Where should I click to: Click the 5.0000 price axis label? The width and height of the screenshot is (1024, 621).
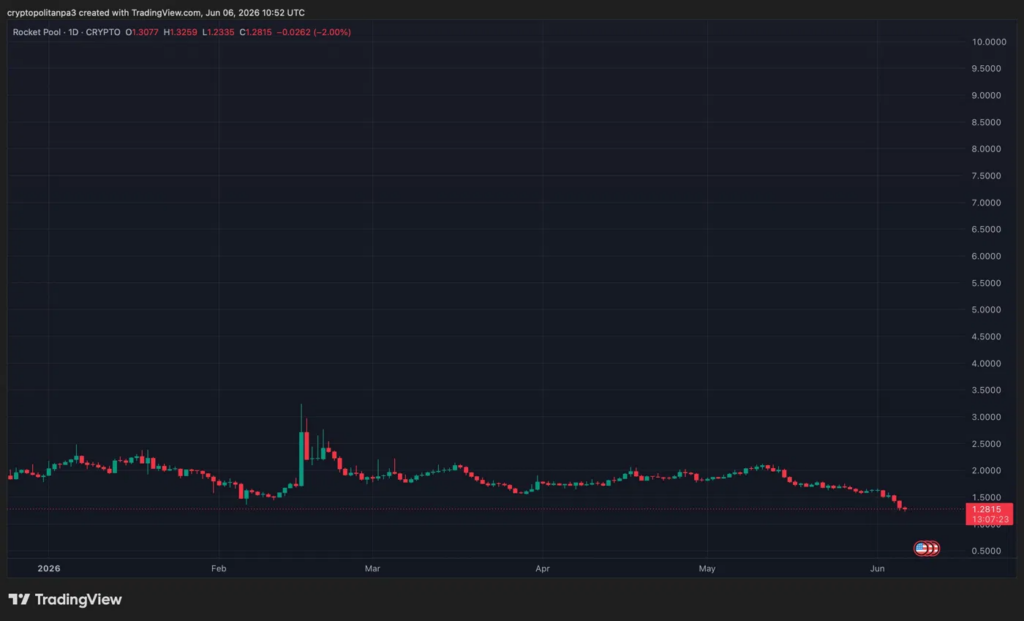tap(986, 310)
